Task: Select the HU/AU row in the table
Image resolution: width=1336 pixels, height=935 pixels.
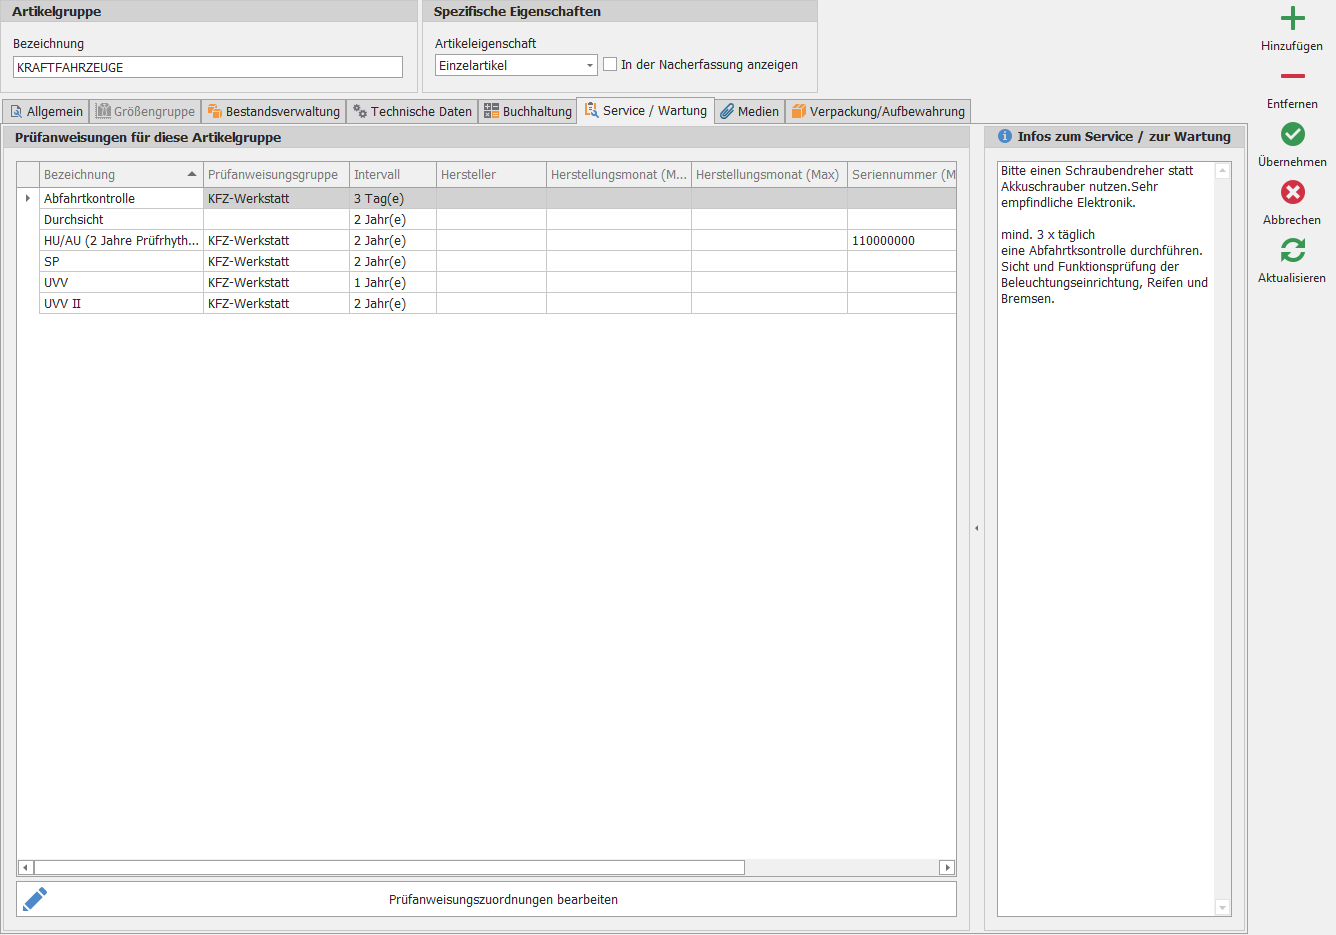Action: click(120, 240)
